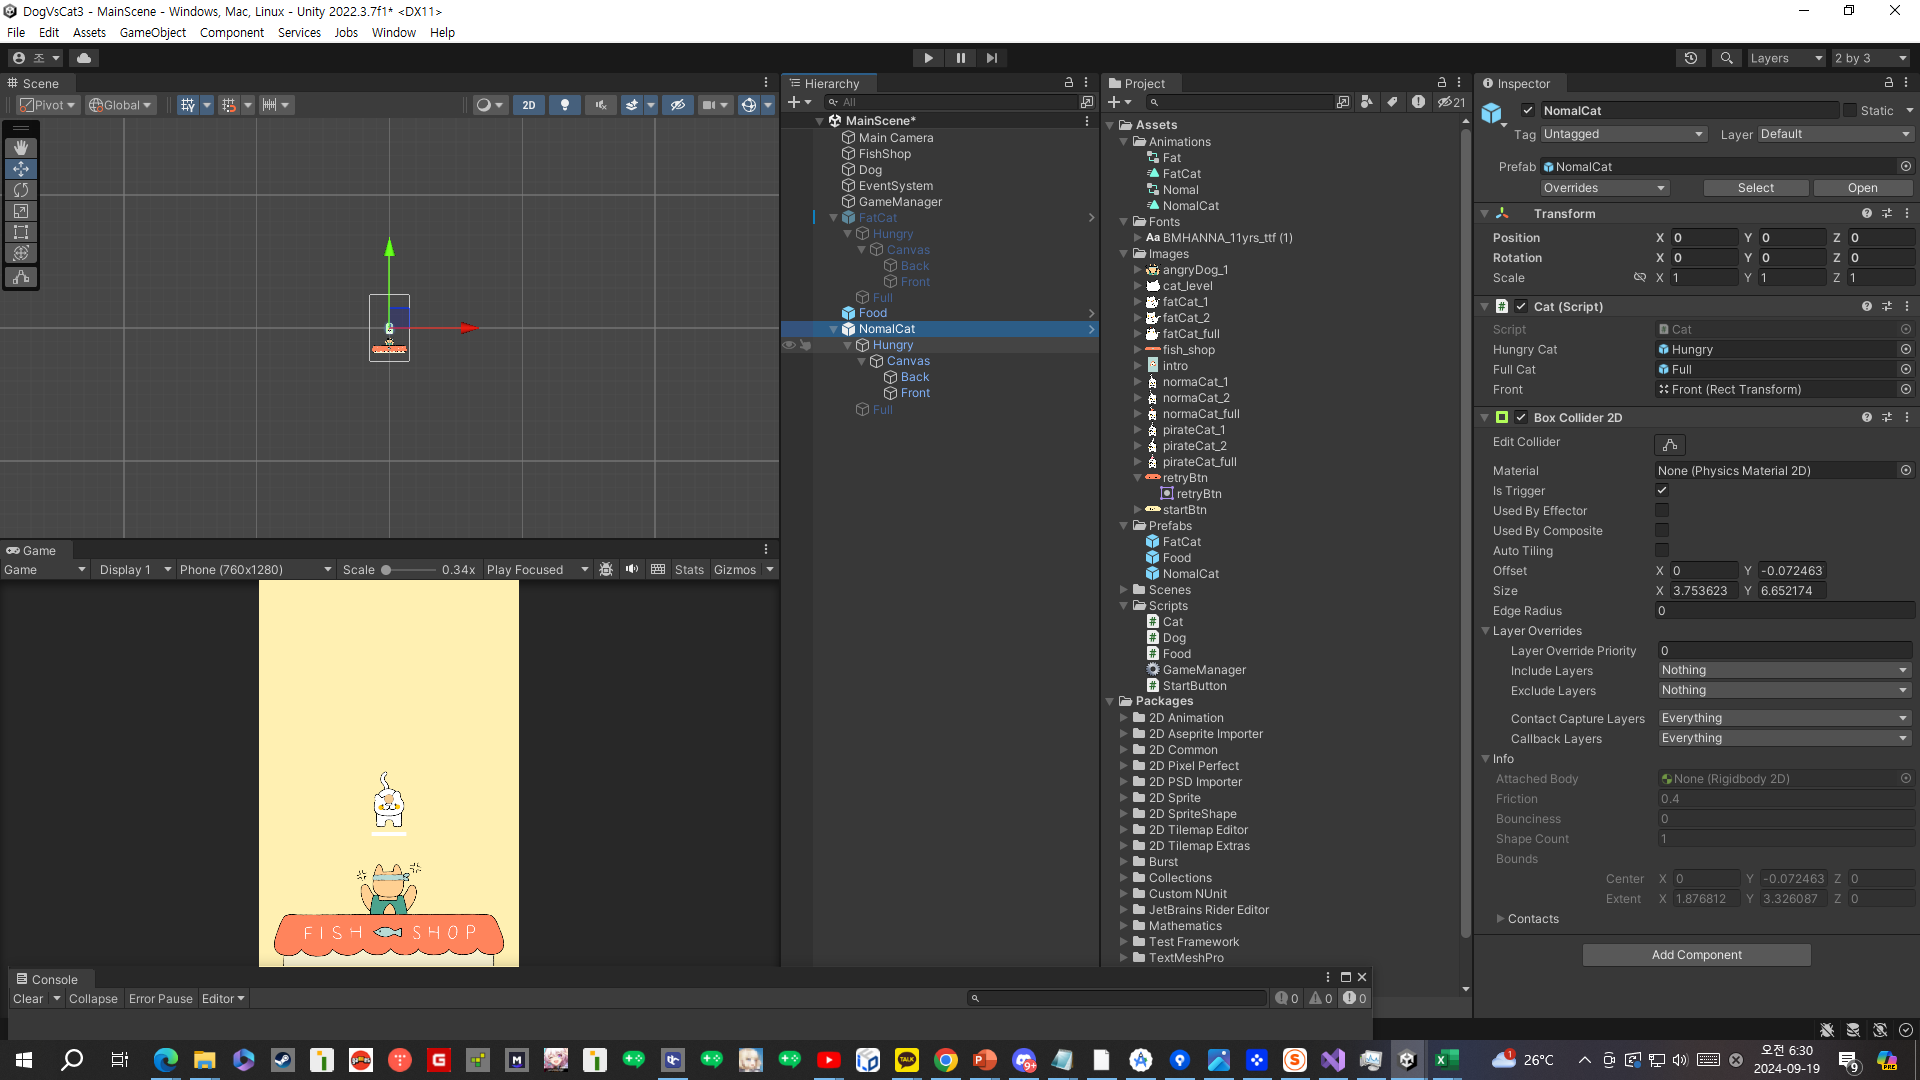Select Dog in the Hierarchy
Screen dimensions: 1920x1080
click(870, 170)
